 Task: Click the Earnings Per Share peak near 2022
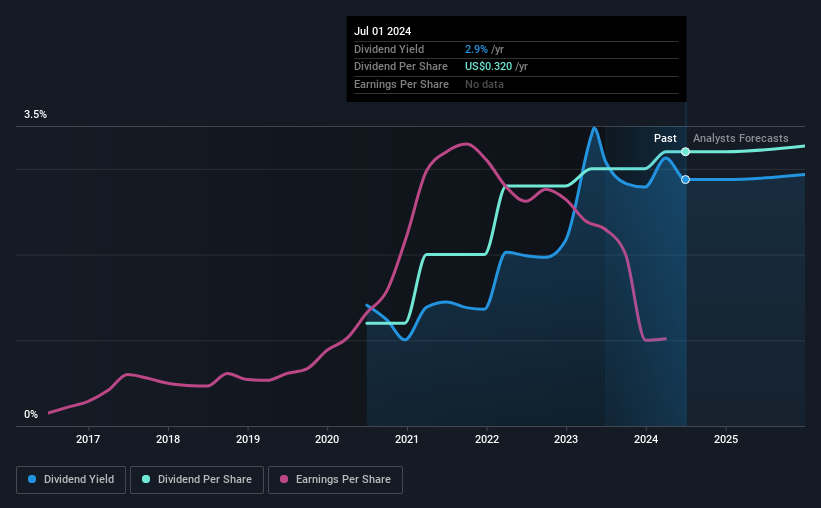[465, 143]
